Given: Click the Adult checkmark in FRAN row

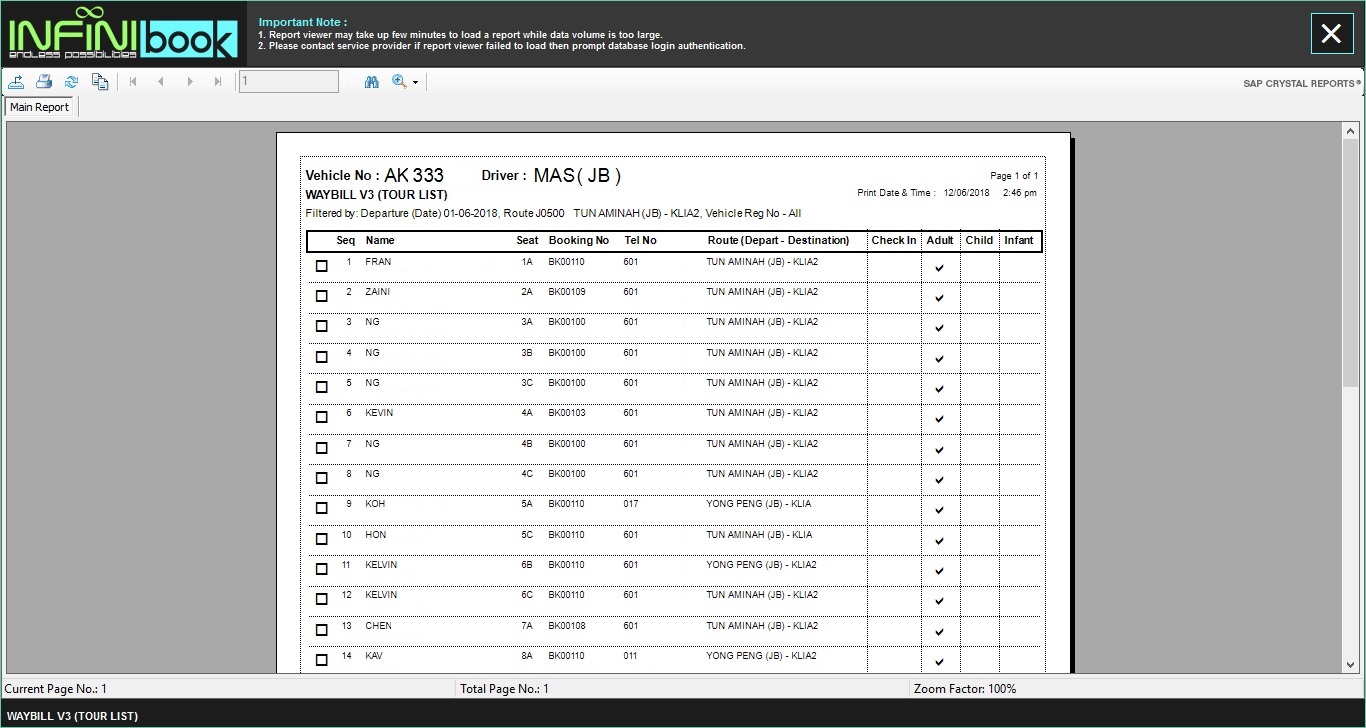Looking at the screenshot, I should [939, 268].
